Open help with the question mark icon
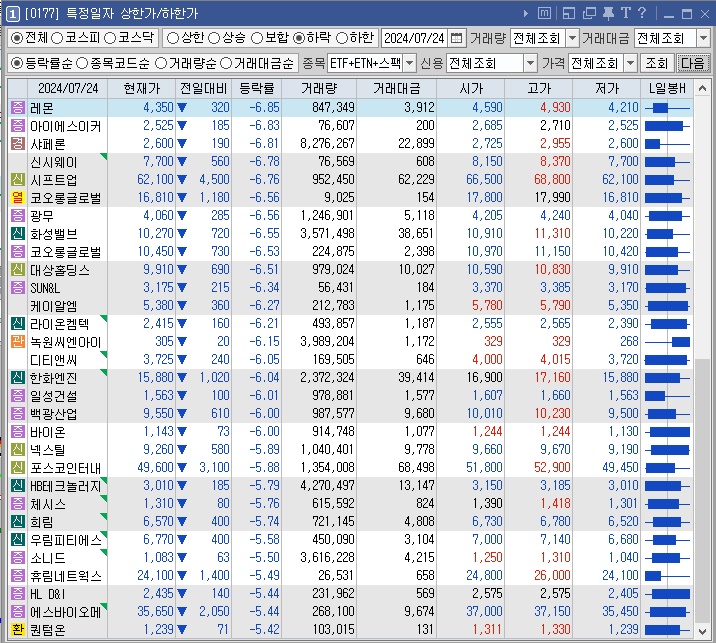 (642, 13)
